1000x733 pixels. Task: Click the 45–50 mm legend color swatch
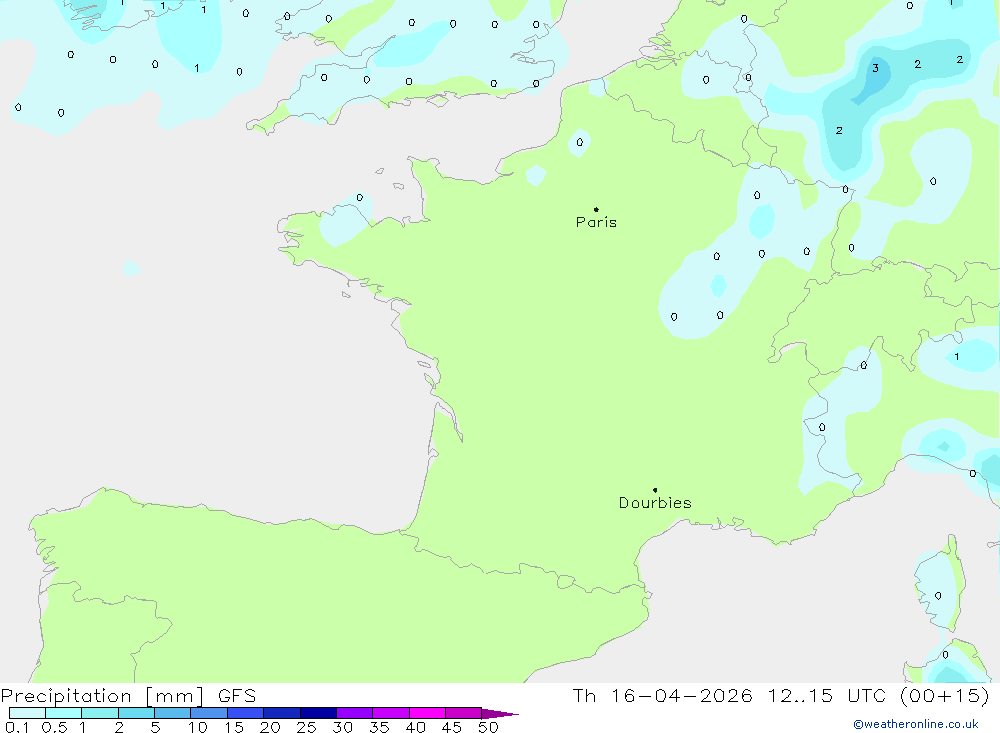click(464, 713)
